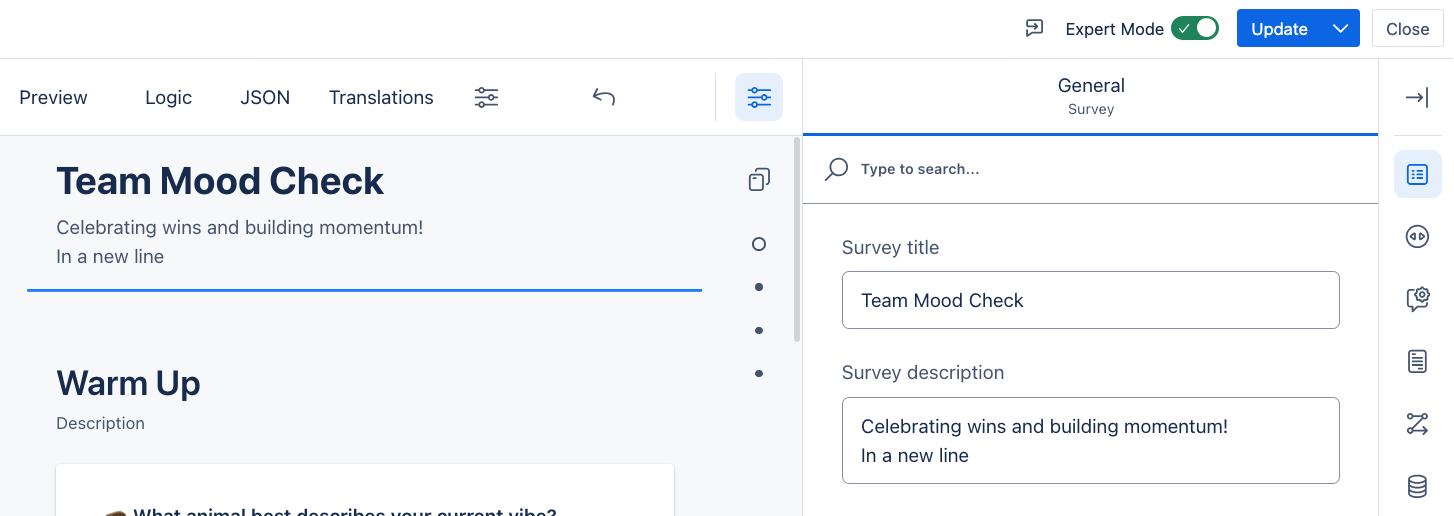Click the comment arrow icon beside Expert Mode
Screen dimensions: 1454x516
click(x=1035, y=28)
